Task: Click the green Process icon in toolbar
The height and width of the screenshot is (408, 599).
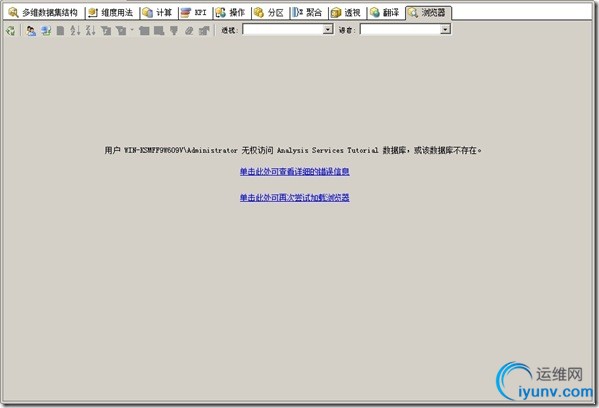Action: 10,31
